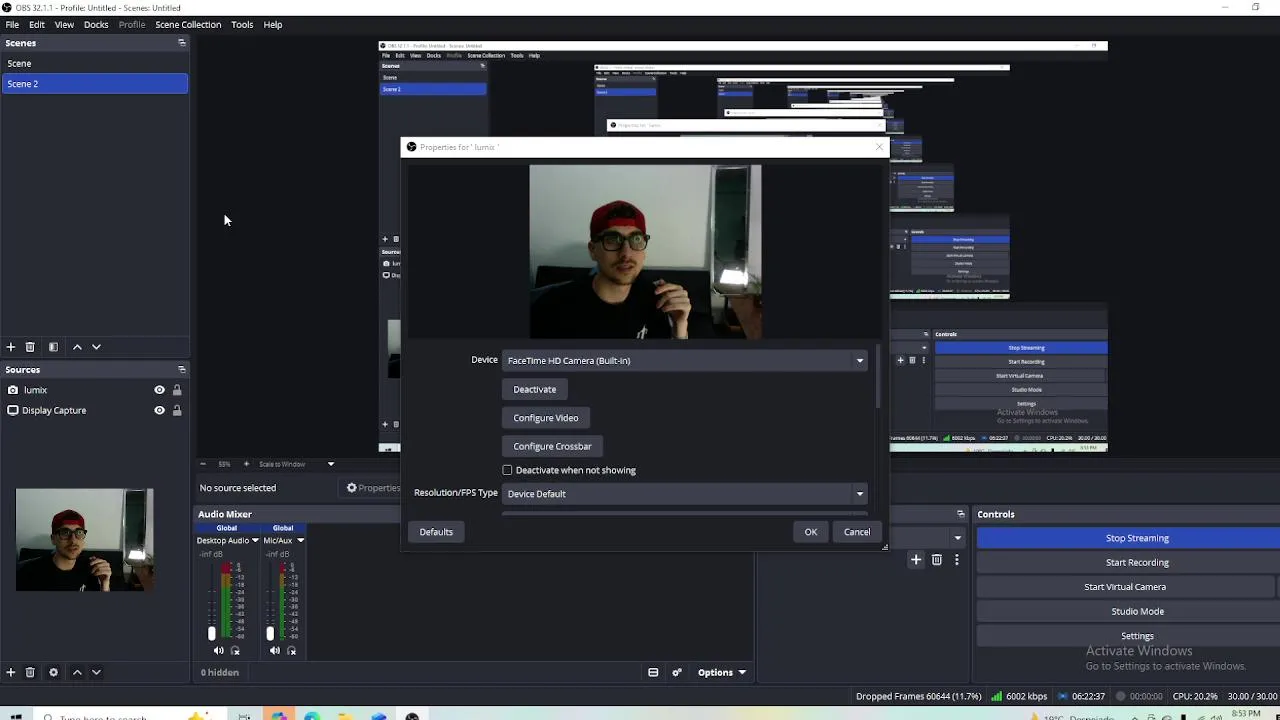Open the scene transition type dropdown

point(957,538)
